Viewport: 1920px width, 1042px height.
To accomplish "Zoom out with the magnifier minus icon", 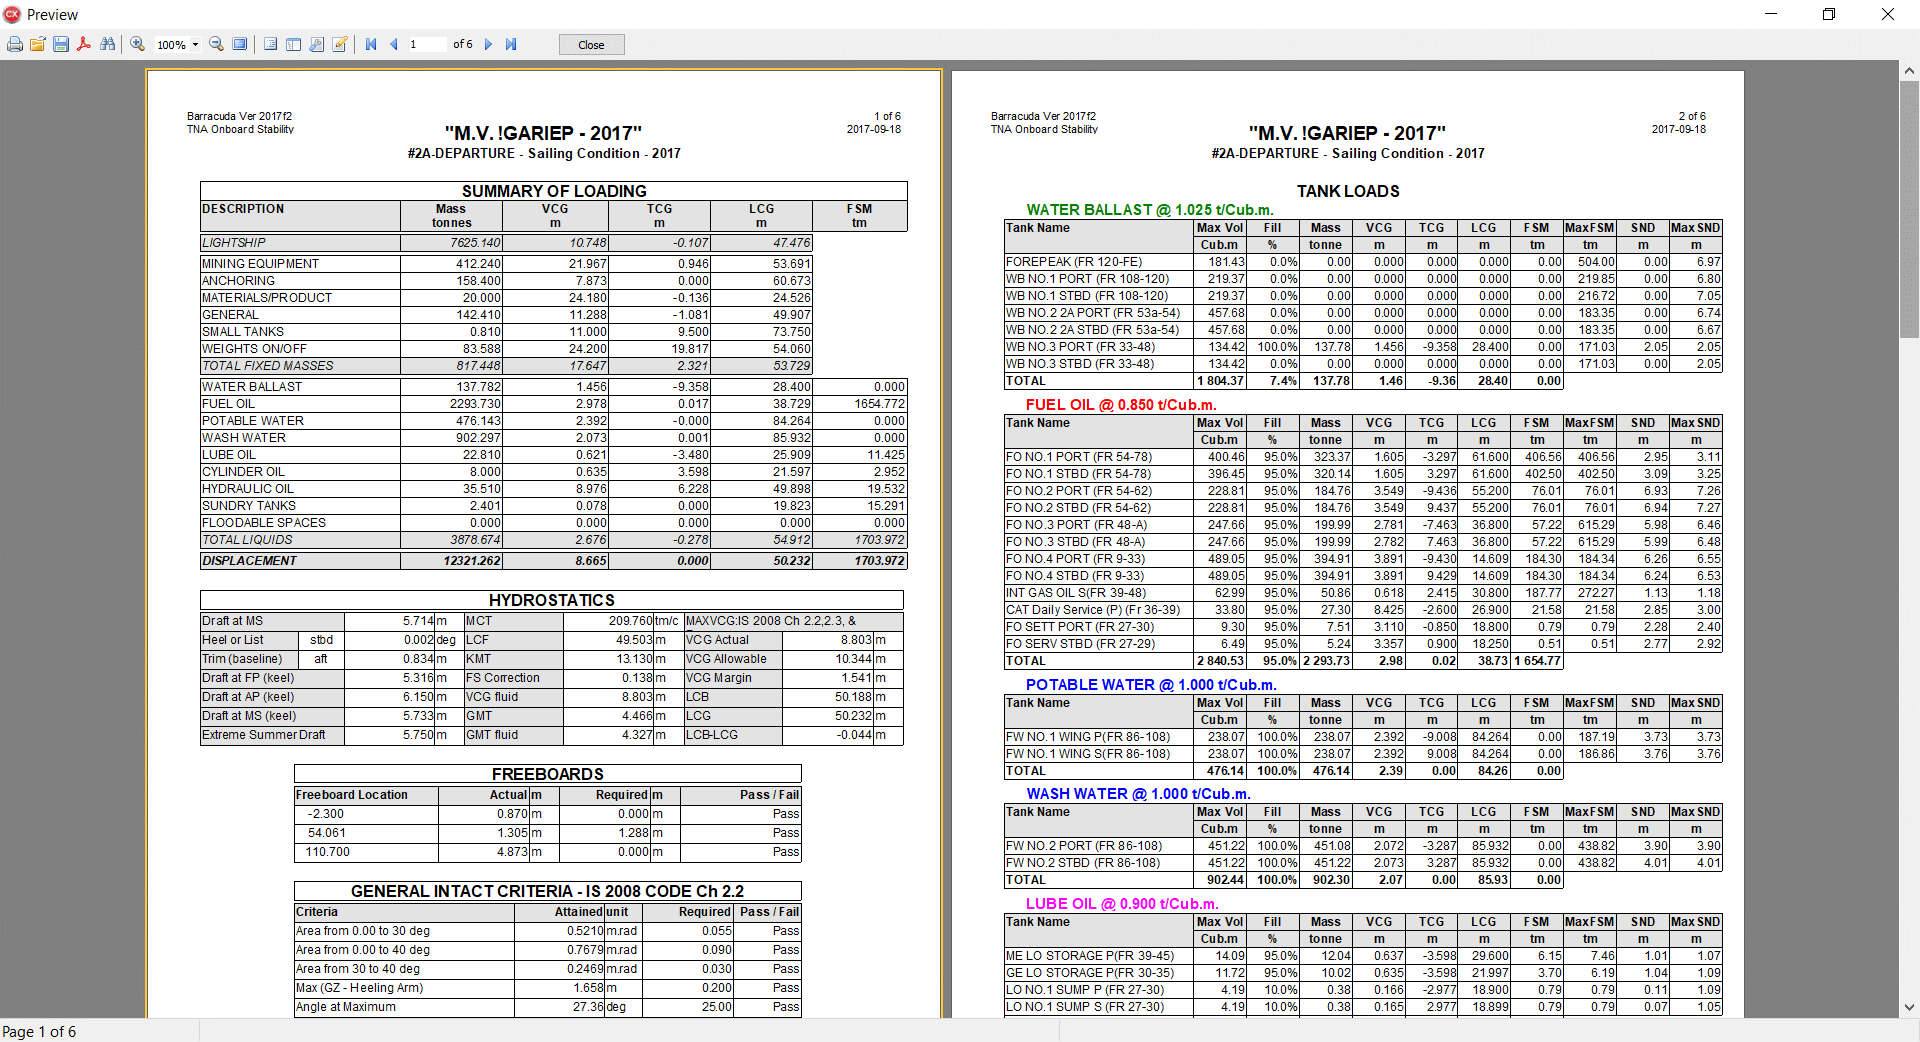I will coord(216,44).
